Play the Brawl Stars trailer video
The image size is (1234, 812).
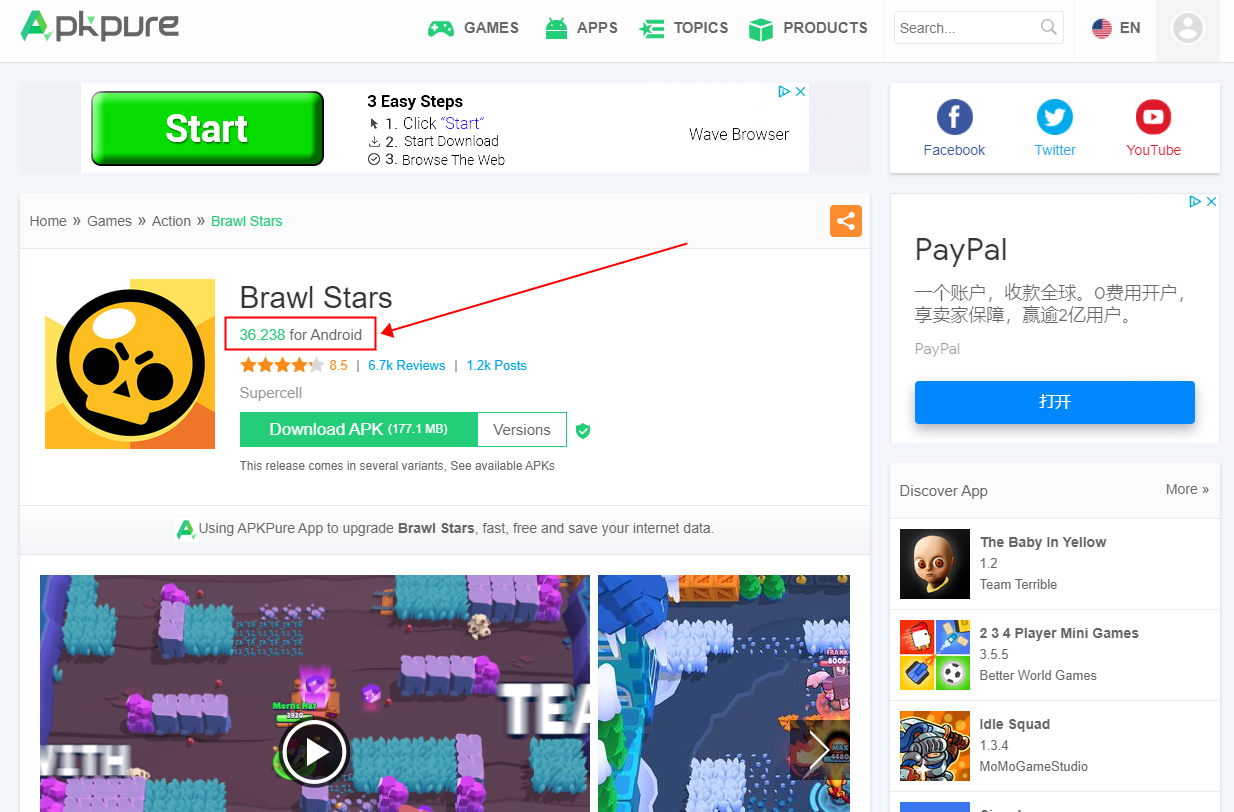[314, 751]
